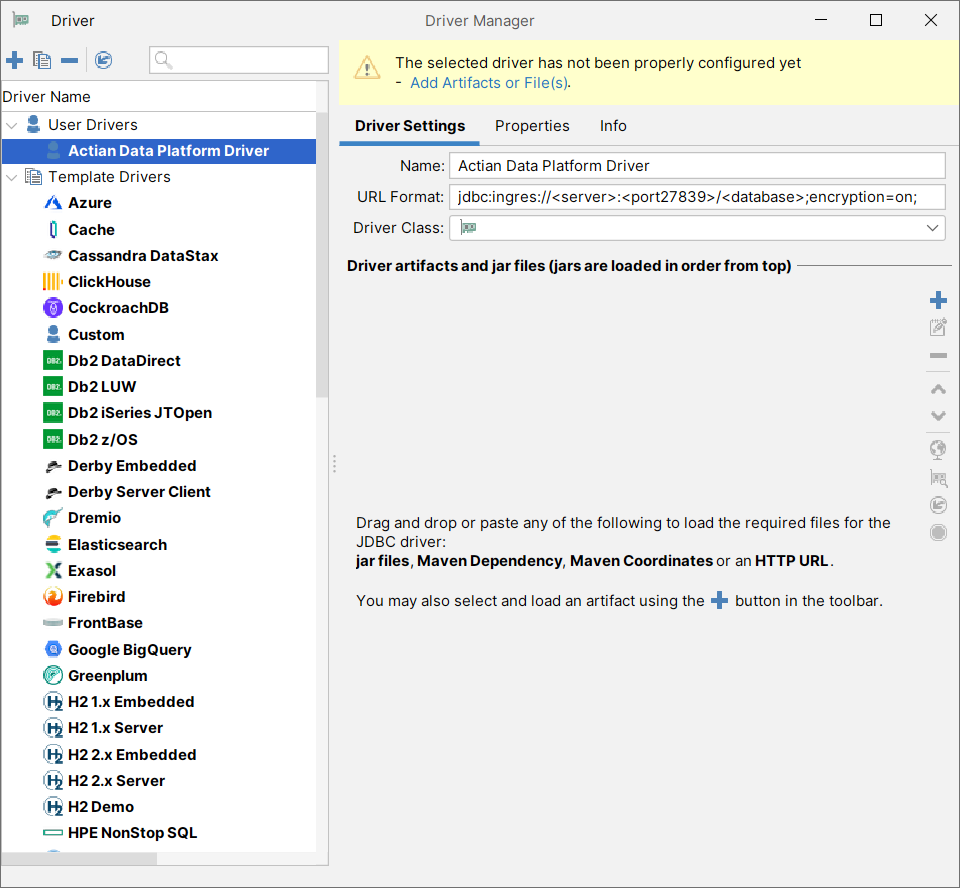The height and width of the screenshot is (888, 960).
Task: Click the horizontal scrollbar under driver list
Action: (79, 859)
